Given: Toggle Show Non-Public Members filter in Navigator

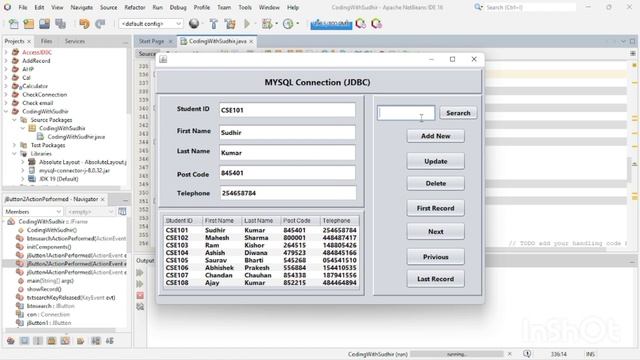Looking at the screenshot, I should point(51,341).
